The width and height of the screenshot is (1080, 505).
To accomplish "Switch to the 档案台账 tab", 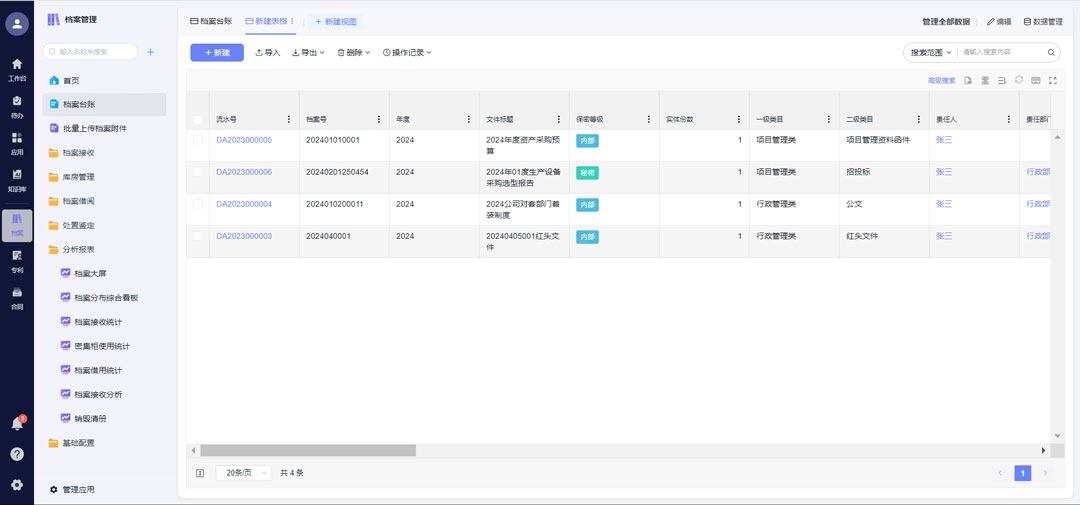I will tap(211, 21).
